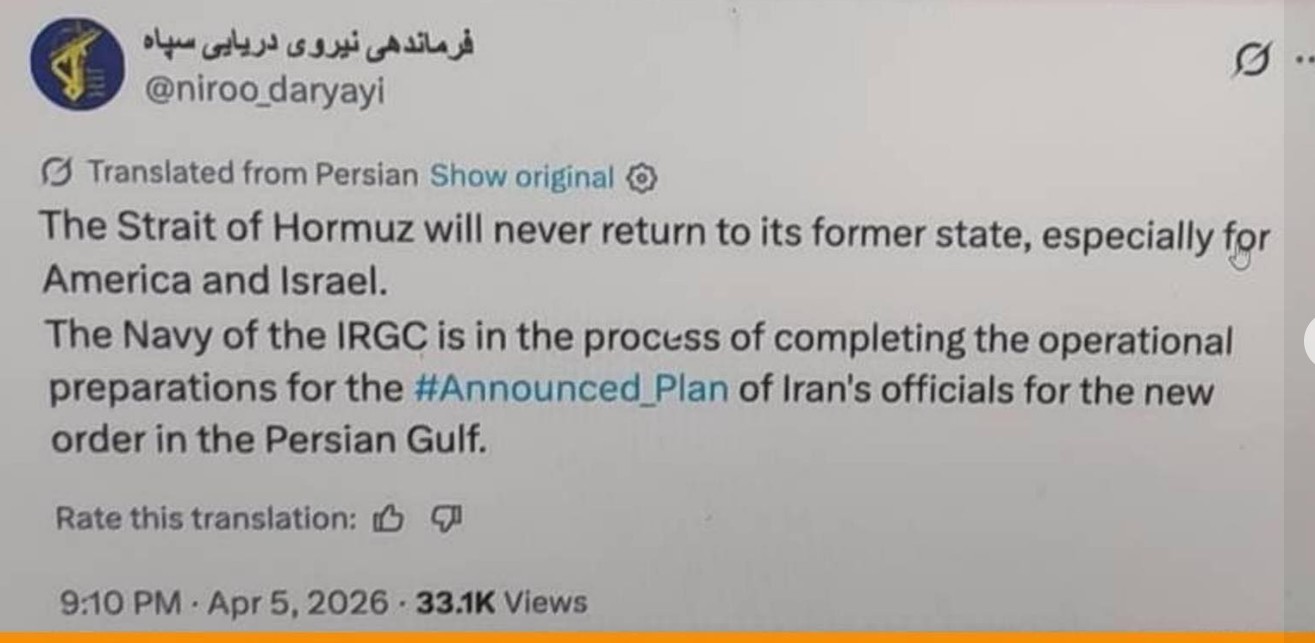1315x643 pixels.
Task: Click the 'Translated from Persian' label
Action: pyautogui.click(x=253, y=174)
